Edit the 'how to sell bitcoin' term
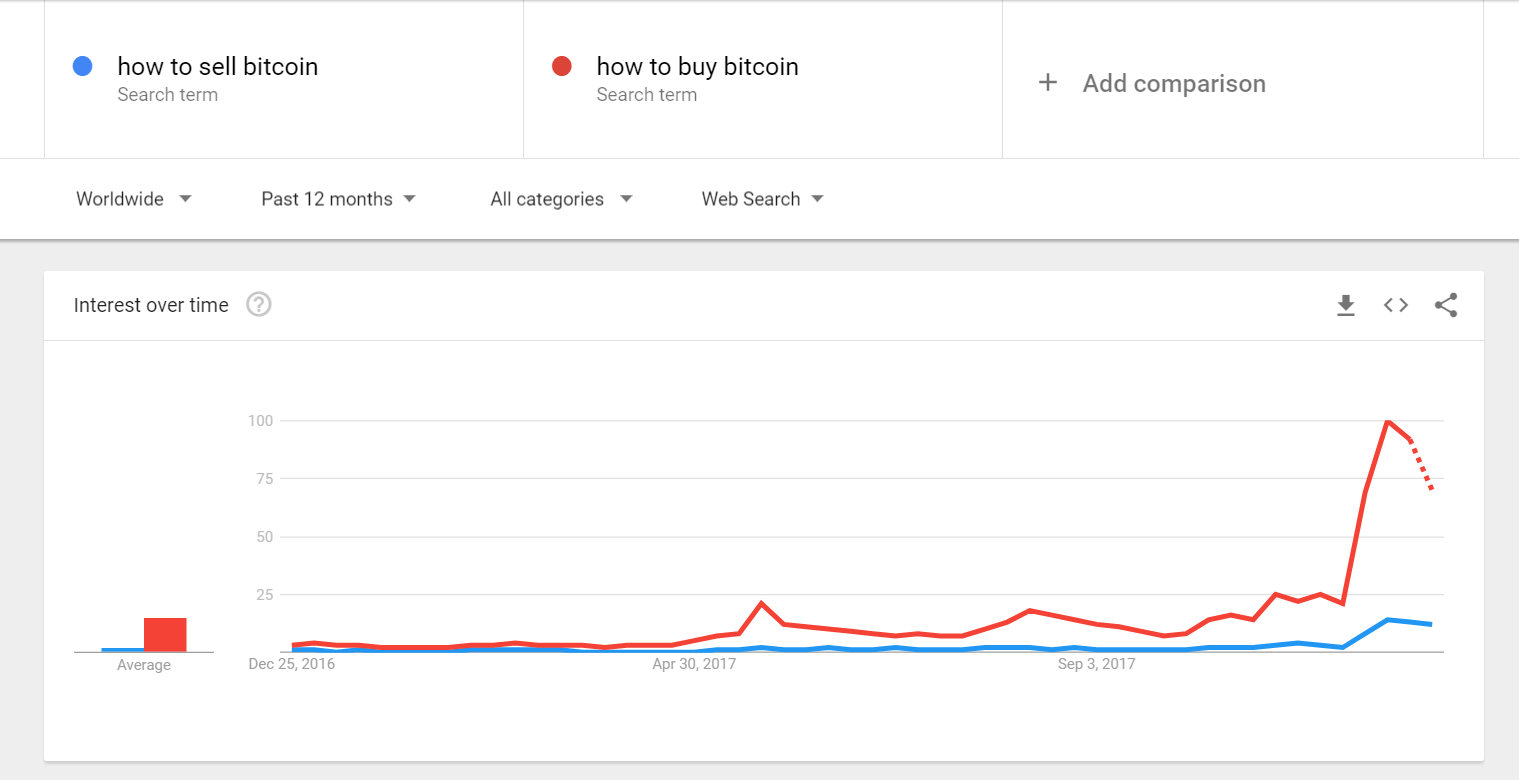Screen dimensions: 1519x780 pos(218,67)
